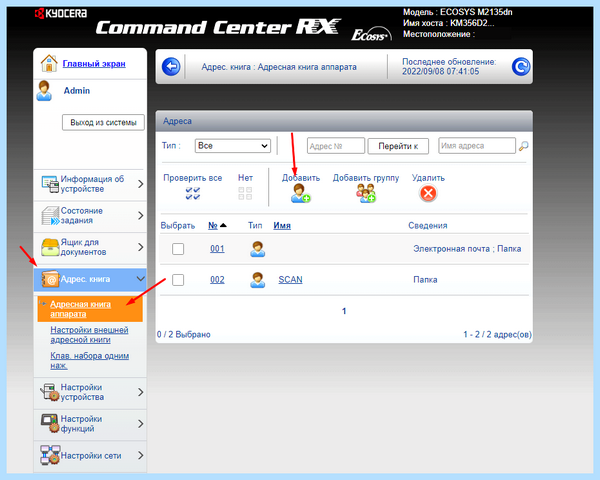
Task: Sort by № column header
Action: tap(213, 225)
